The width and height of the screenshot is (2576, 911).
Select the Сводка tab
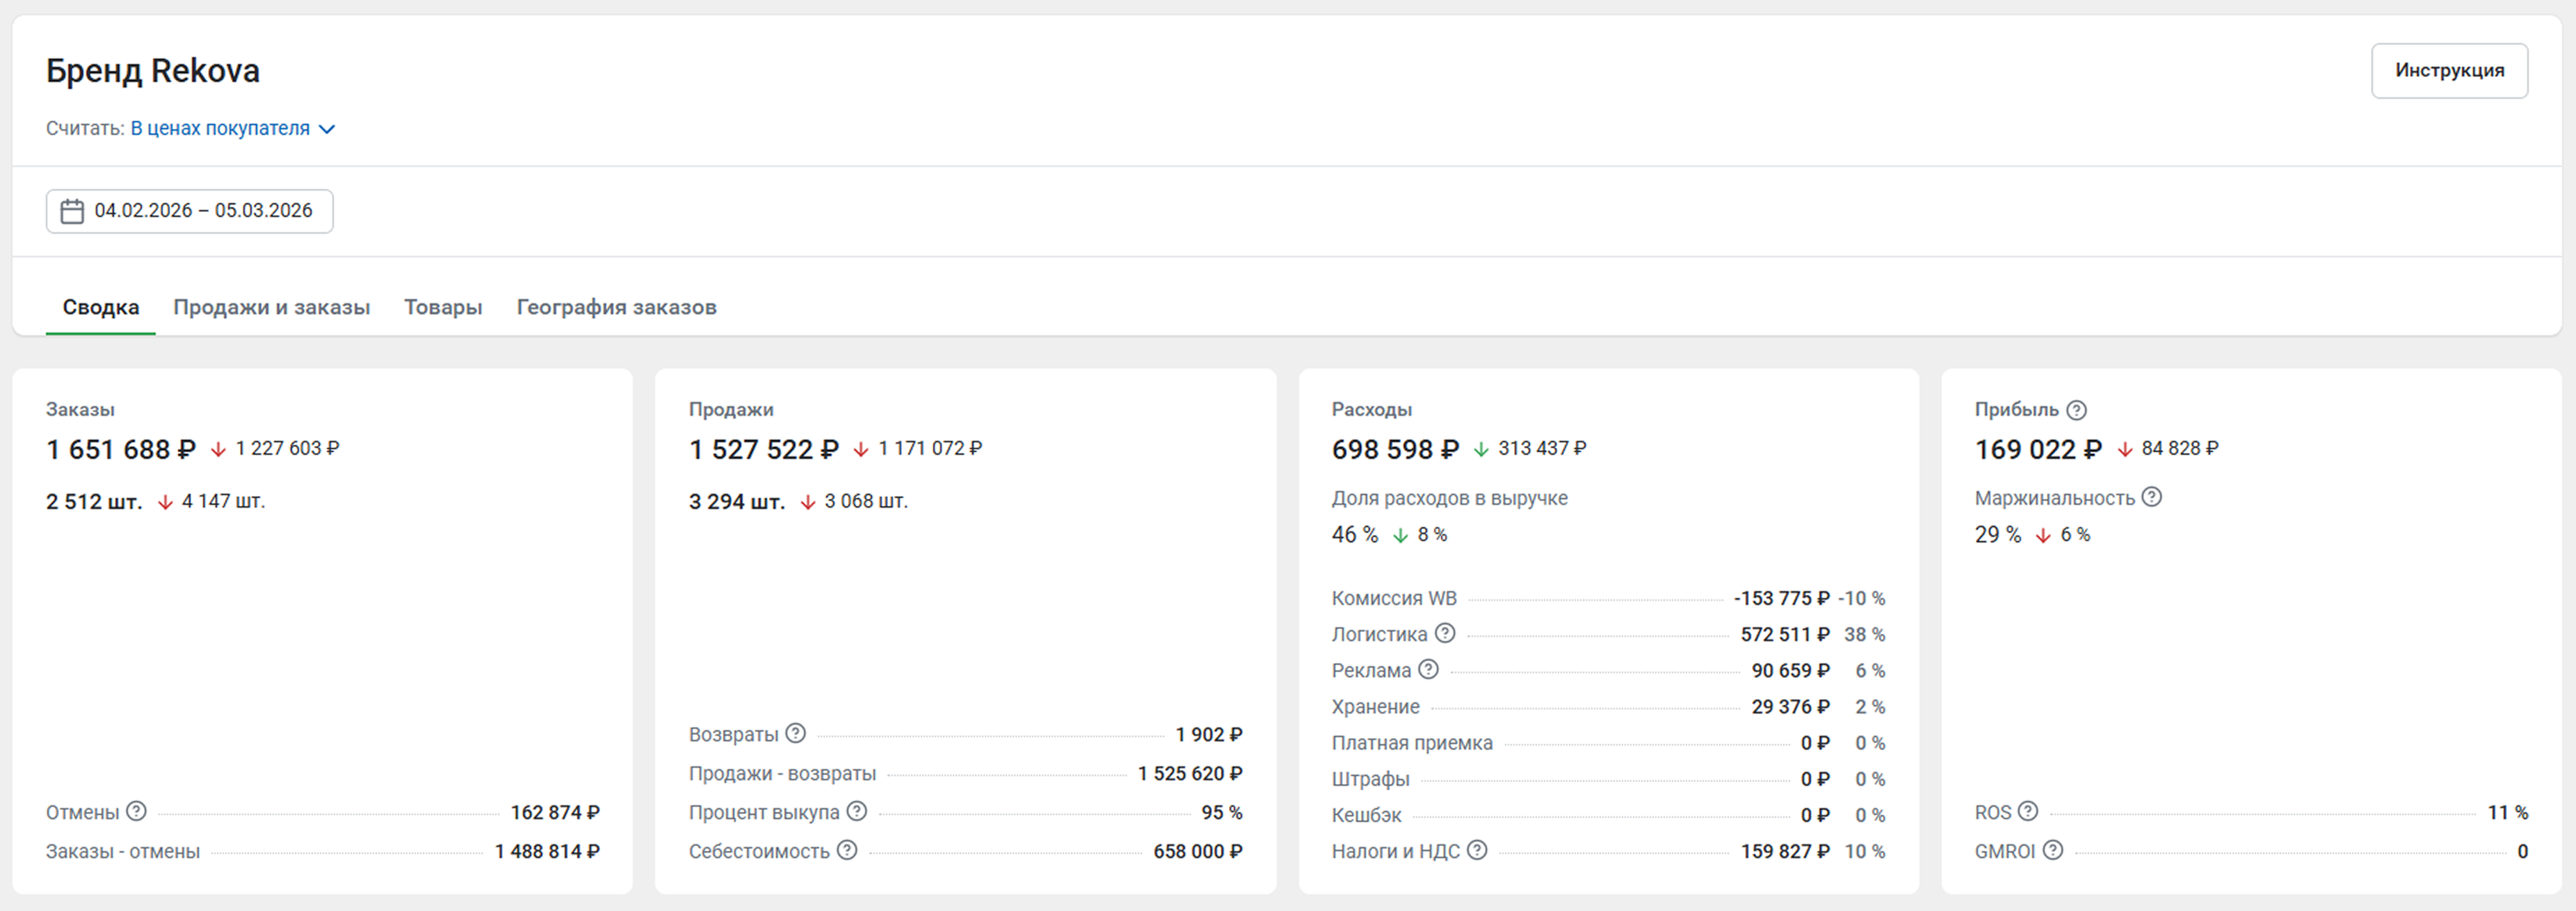100,307
